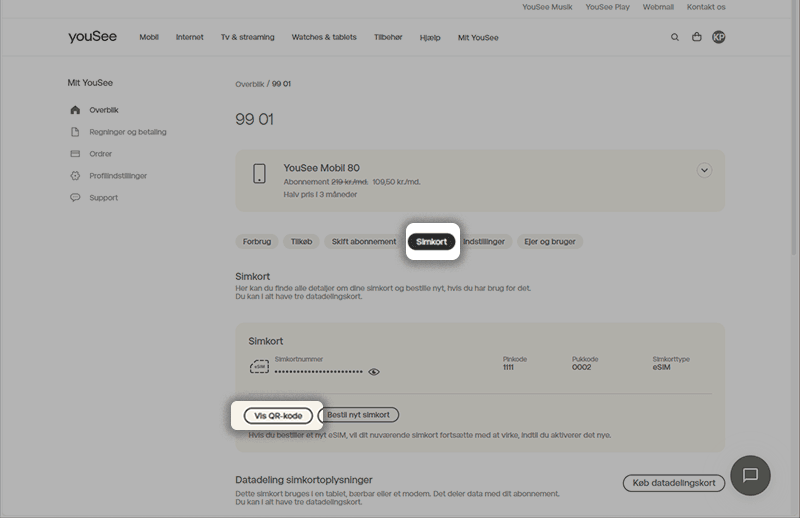Expand the YouSee Mobil 80 subscription card
Screen dimensions: 800x518
[x=704, y=170]
